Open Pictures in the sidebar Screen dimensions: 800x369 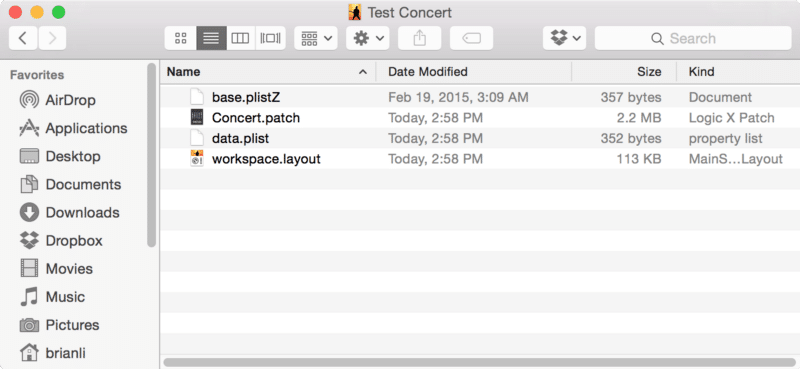[x=59, y=325]
